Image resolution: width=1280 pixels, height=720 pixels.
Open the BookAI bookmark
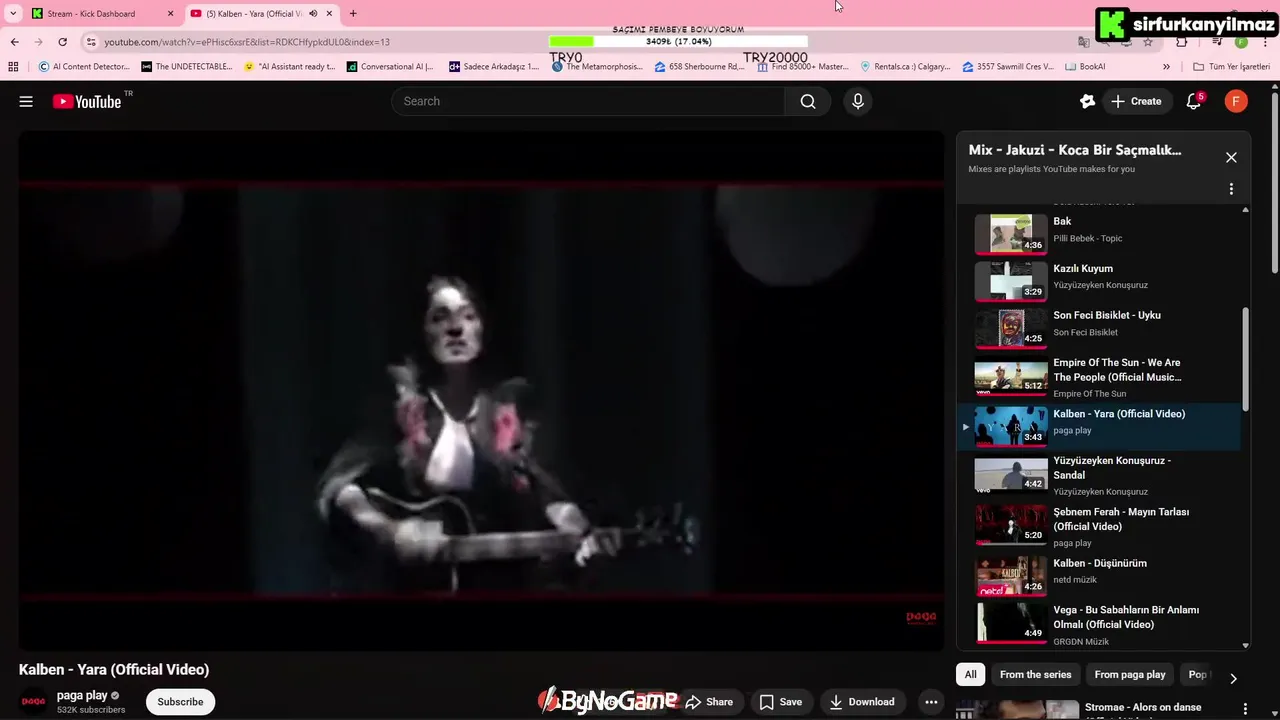(1085, 67)
